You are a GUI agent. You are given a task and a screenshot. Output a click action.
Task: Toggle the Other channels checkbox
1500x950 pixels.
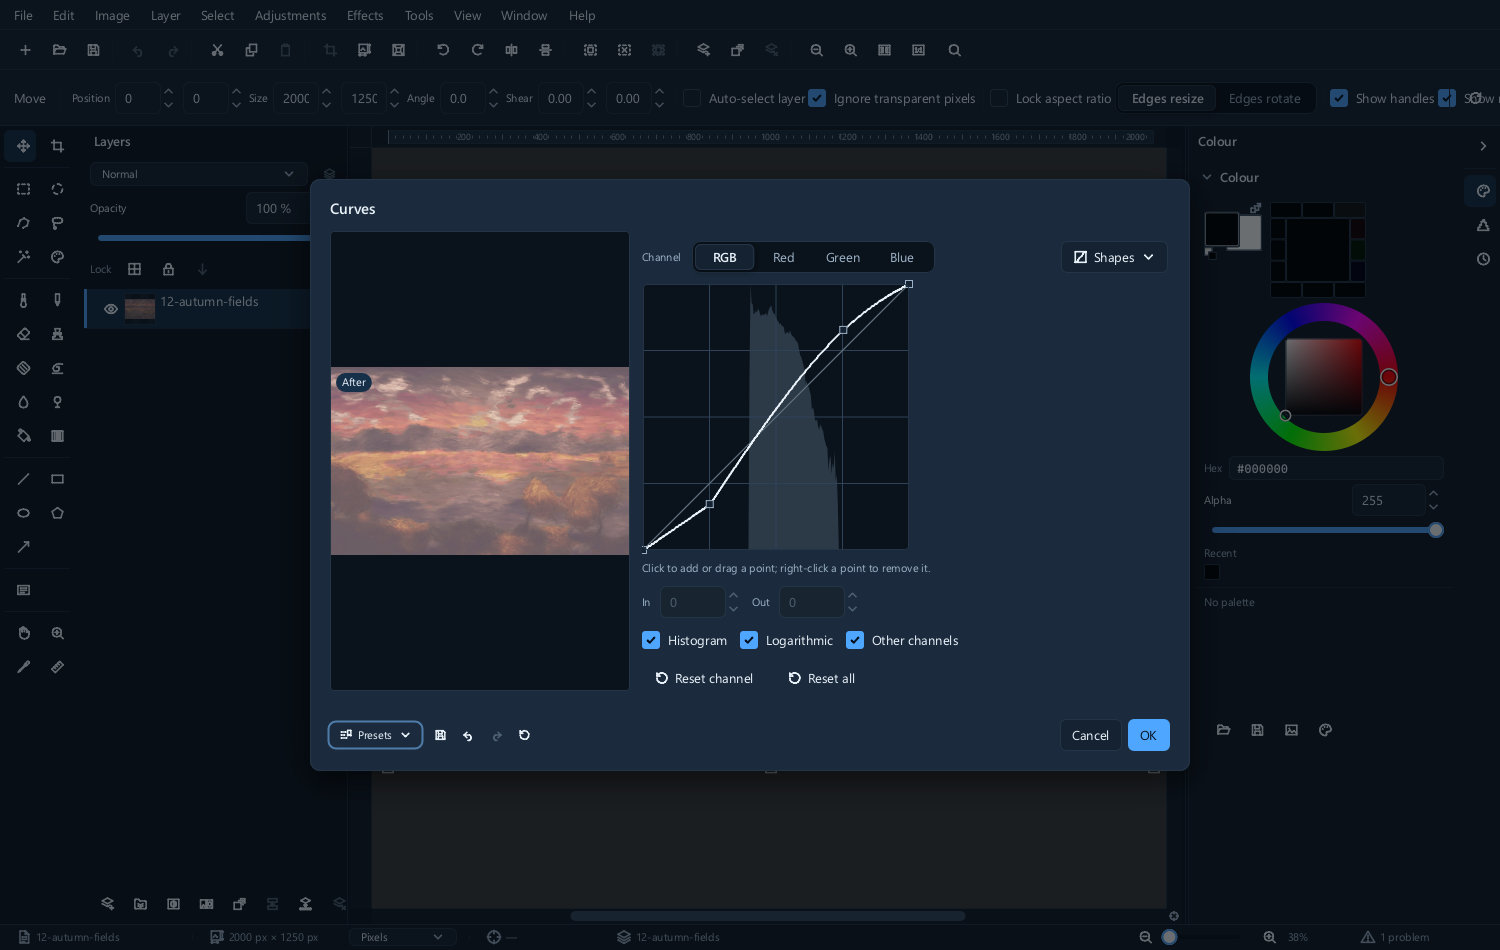tap(855, 640)
